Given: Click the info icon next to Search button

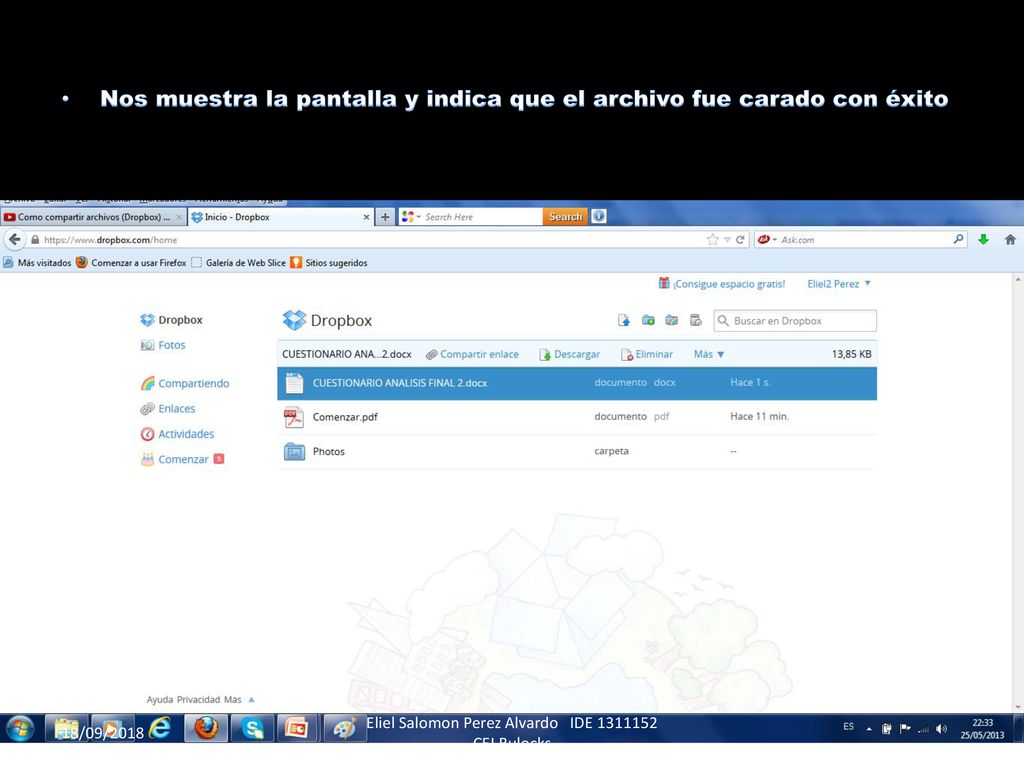Looking at the screenshot, I should 599,216.
